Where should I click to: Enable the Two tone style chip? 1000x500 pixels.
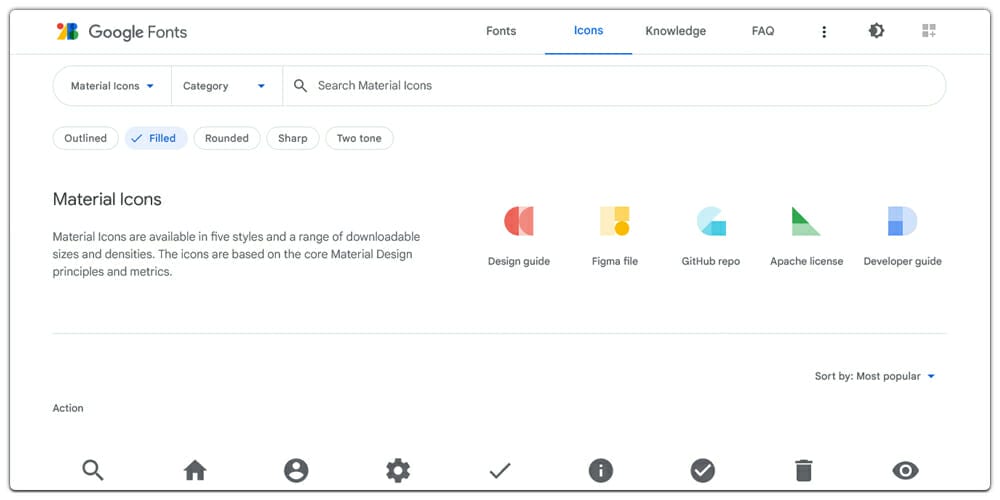pyautogui.click(x=359, y=138)
